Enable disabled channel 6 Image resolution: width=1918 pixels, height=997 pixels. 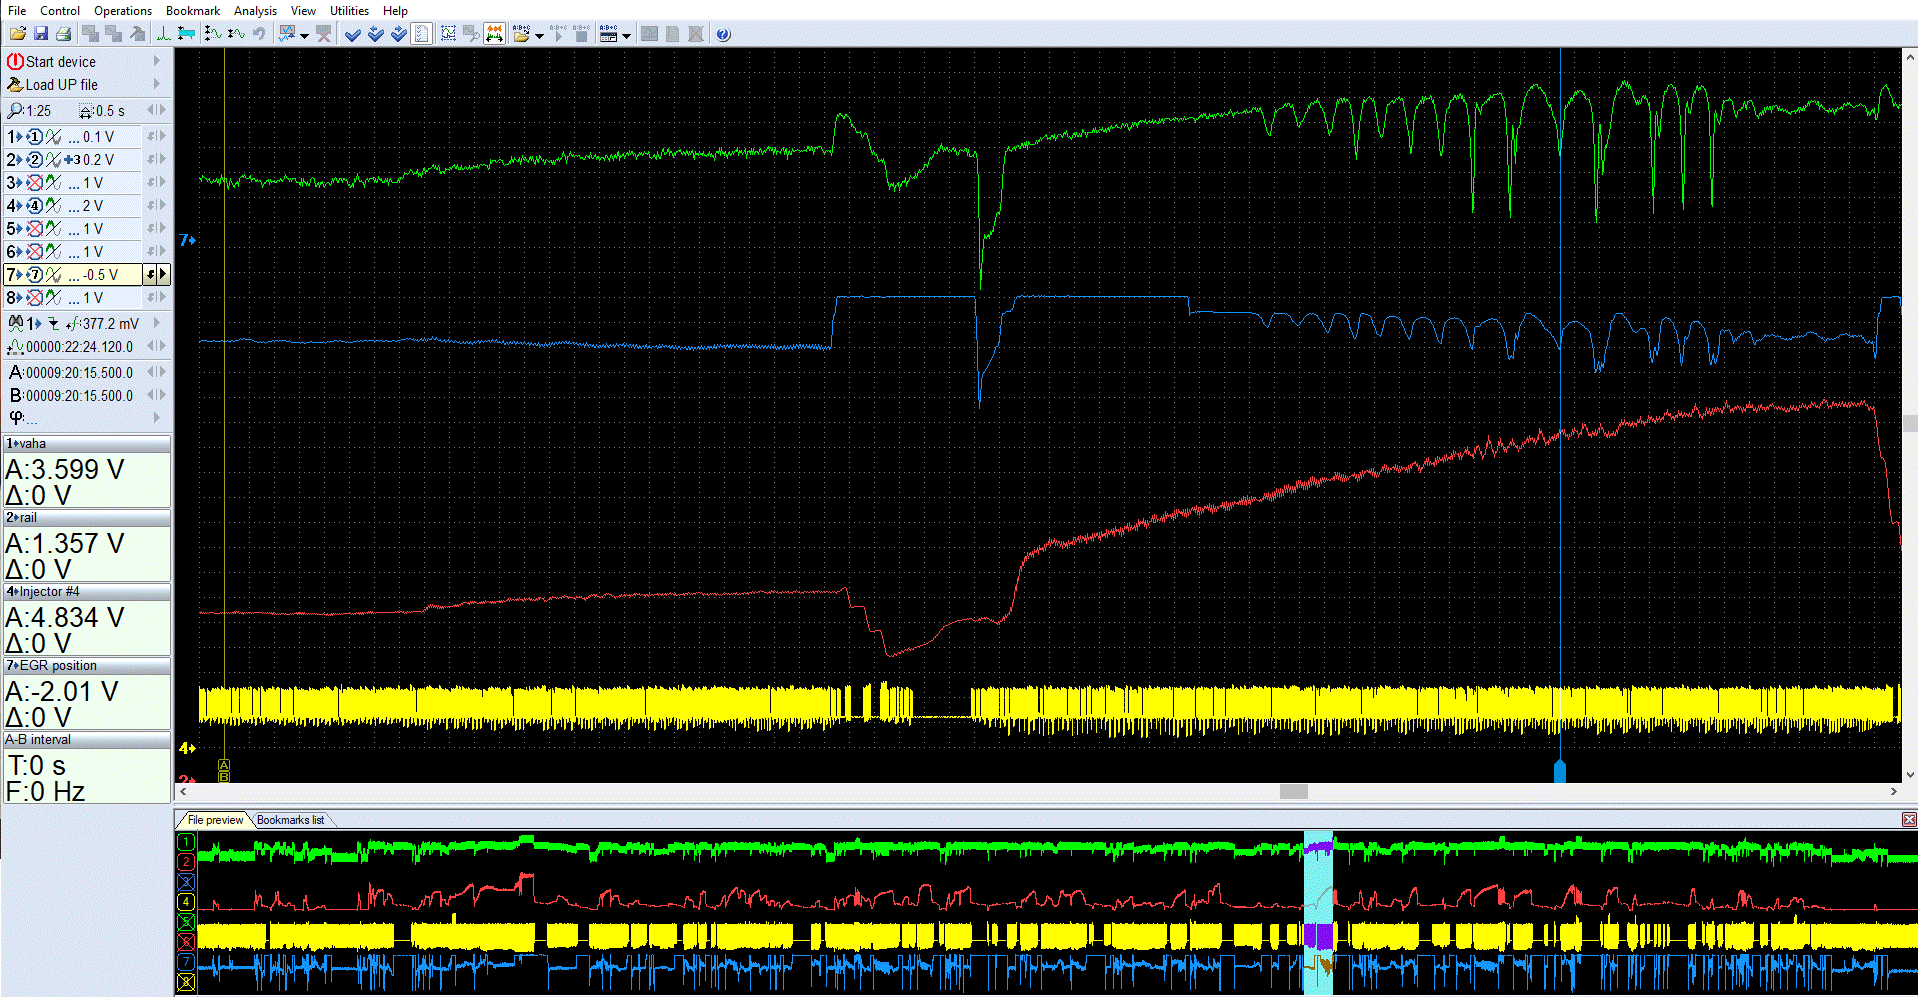point(34,252)
